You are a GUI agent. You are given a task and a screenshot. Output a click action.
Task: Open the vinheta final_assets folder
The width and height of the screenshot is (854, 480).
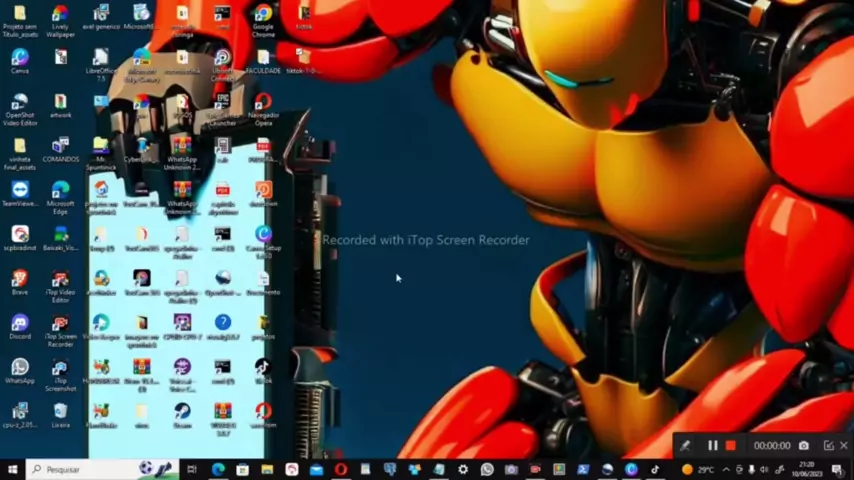20,154
